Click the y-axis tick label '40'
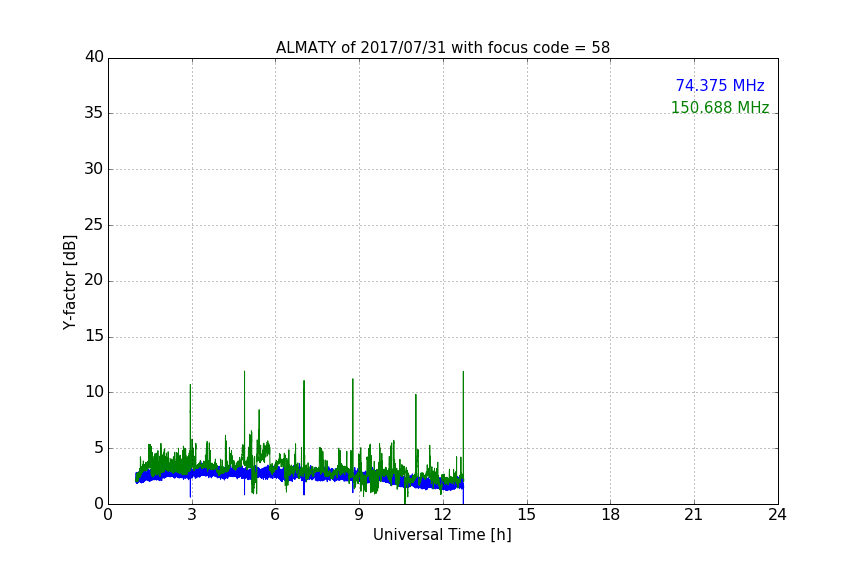Screen dimensions: 864x576 pos(94,57)
